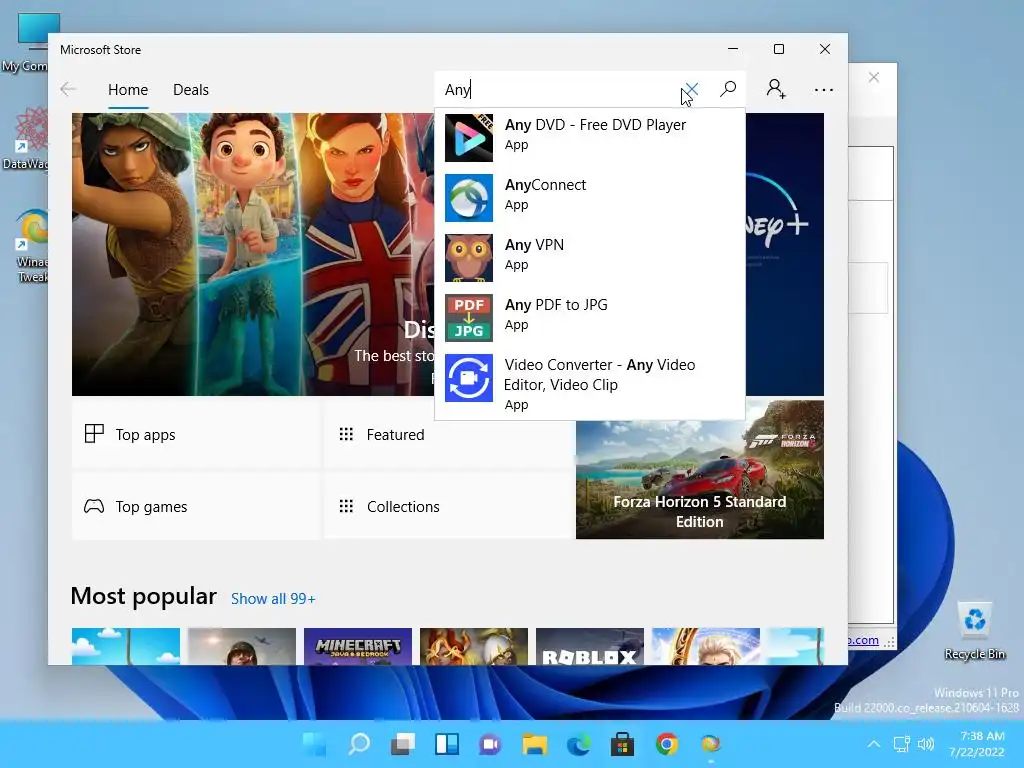
Task: Go back with the Store back arrow
Action: [68, 89]
